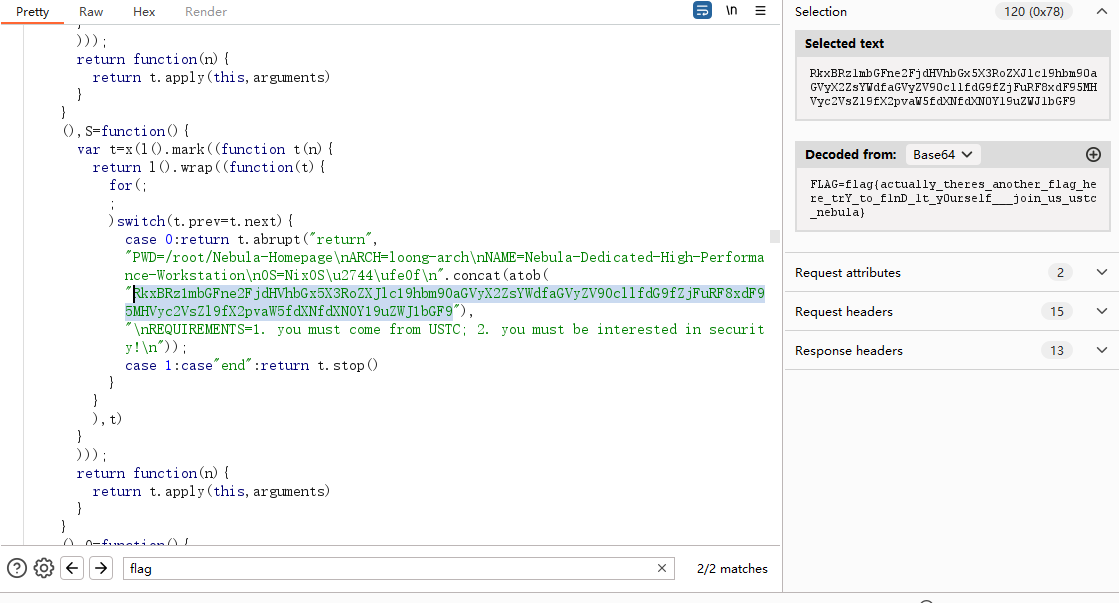Screen dimensions: 1119x603
Task: Switch to the Raw view tab
Action: tap(91, 11)
